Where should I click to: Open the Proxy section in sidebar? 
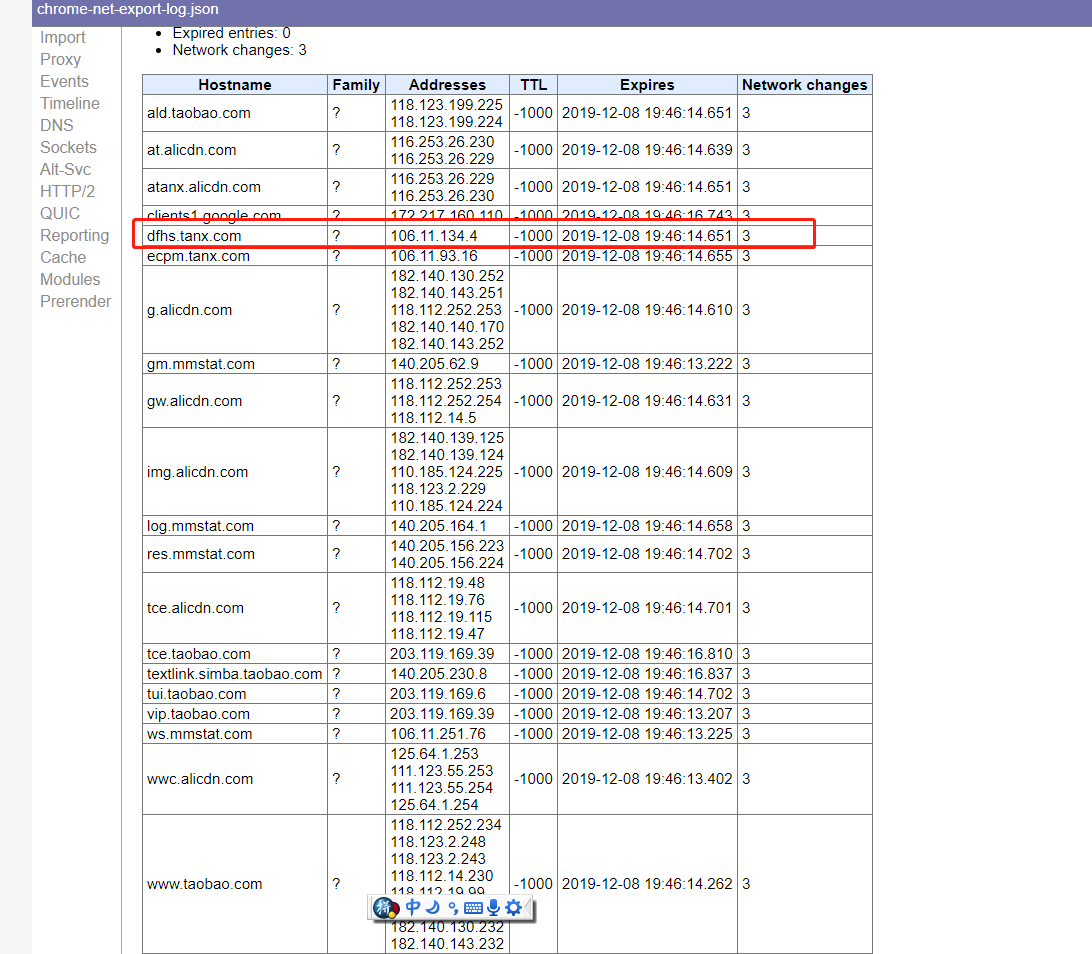pos(61,59)
